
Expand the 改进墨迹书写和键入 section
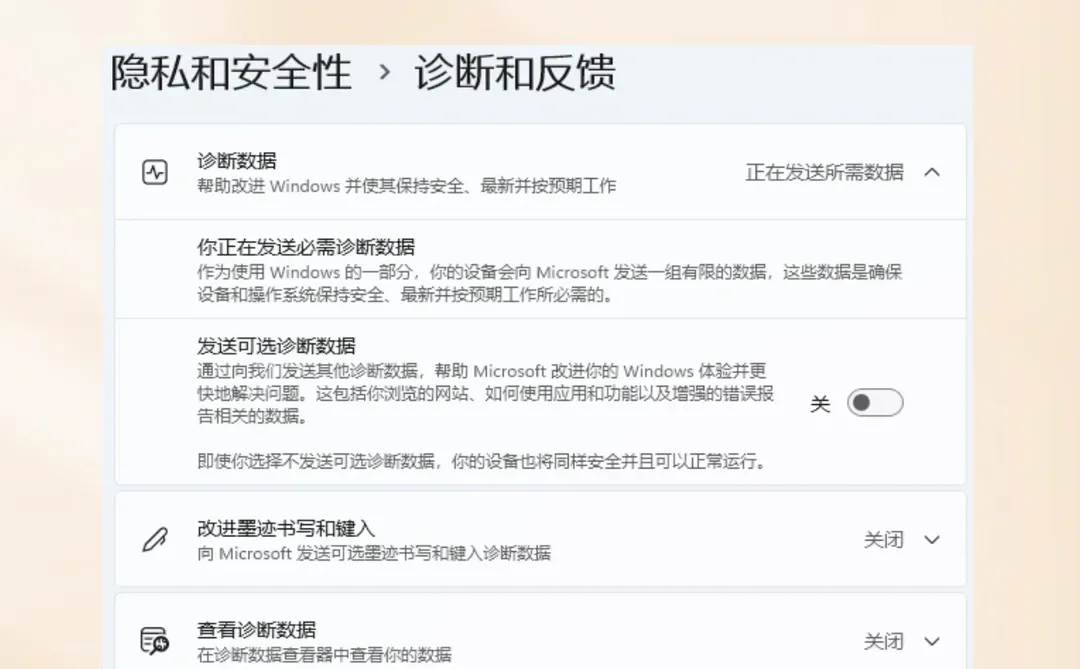point(932,539)
